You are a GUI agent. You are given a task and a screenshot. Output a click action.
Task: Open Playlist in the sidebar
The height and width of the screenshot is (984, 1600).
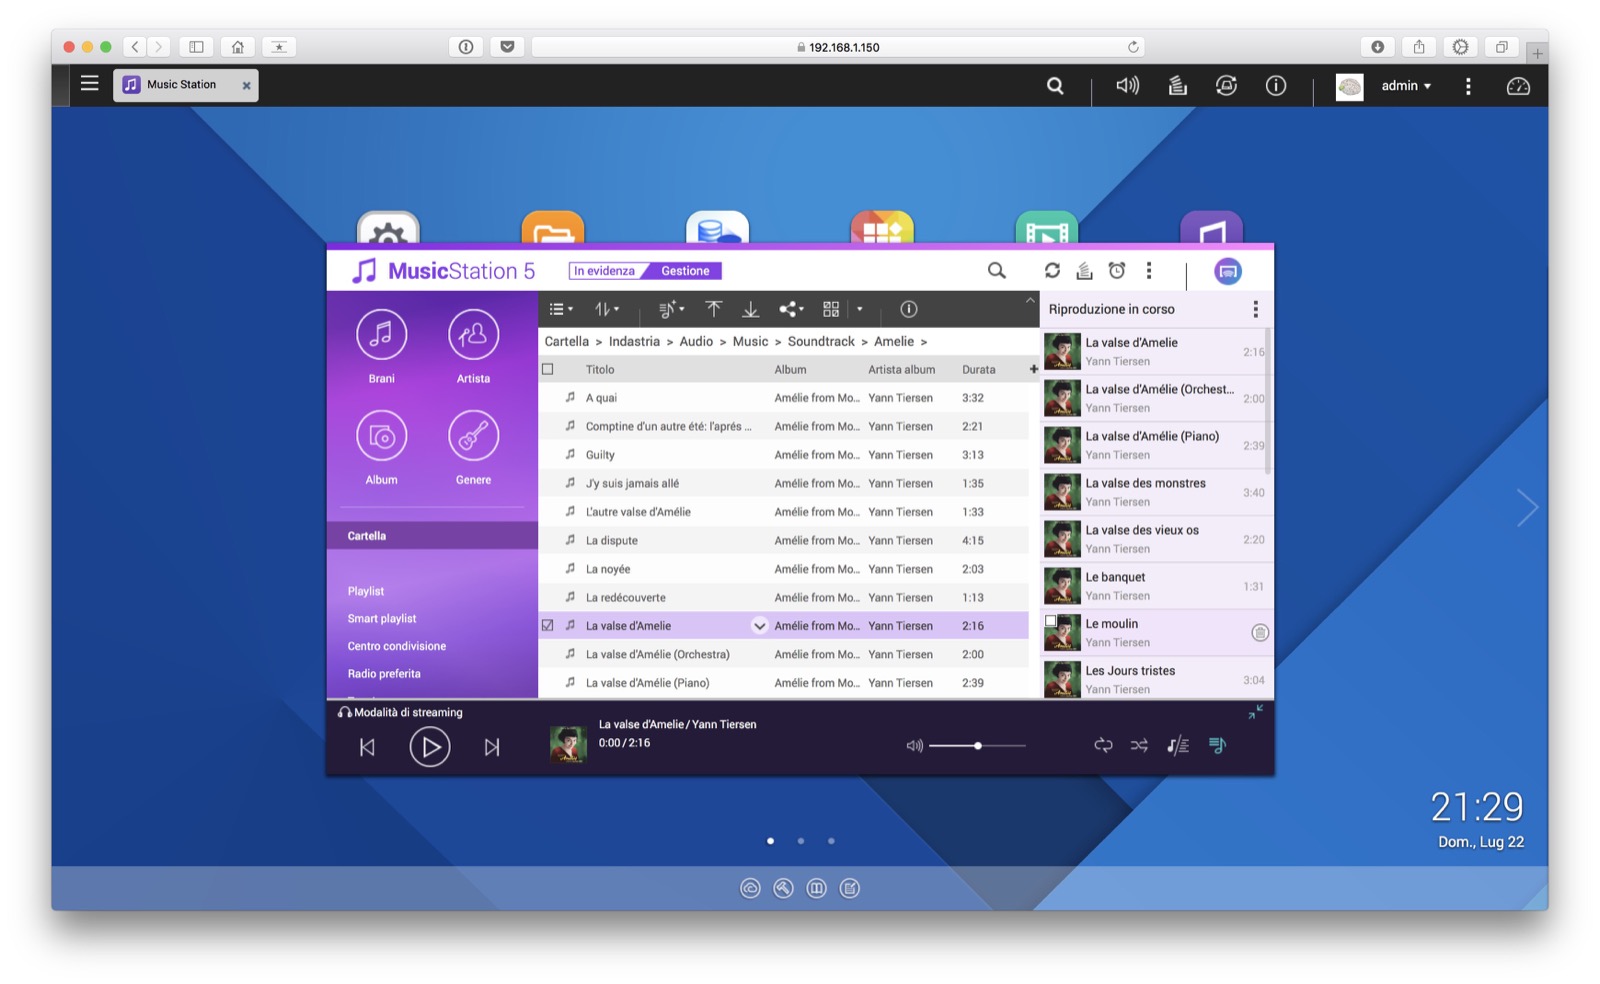coord(366,591)
